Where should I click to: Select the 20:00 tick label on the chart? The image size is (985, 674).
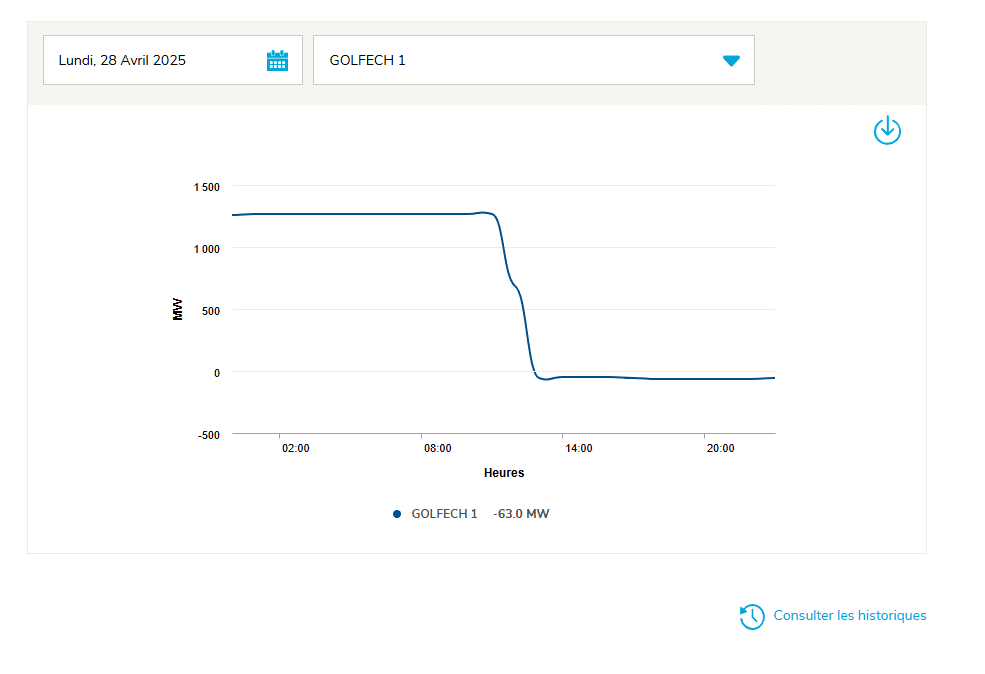click(720, 449)
